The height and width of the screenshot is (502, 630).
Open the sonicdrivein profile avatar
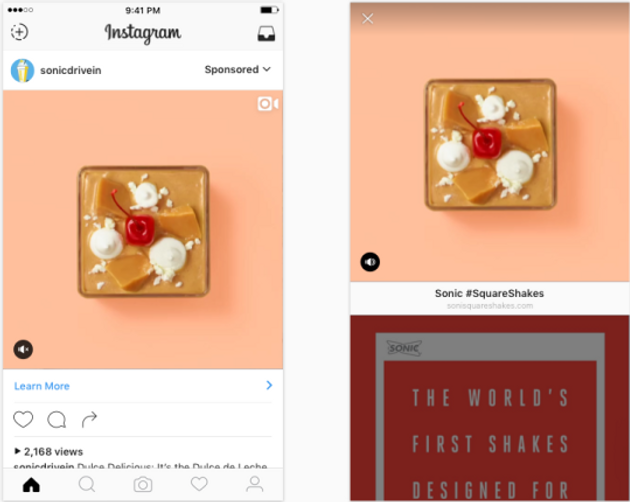(x=22, y=70)
